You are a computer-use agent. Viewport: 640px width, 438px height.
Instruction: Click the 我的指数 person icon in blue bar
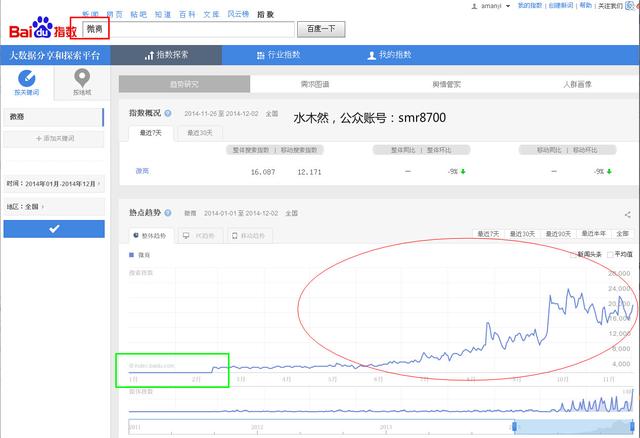(371, 56)
